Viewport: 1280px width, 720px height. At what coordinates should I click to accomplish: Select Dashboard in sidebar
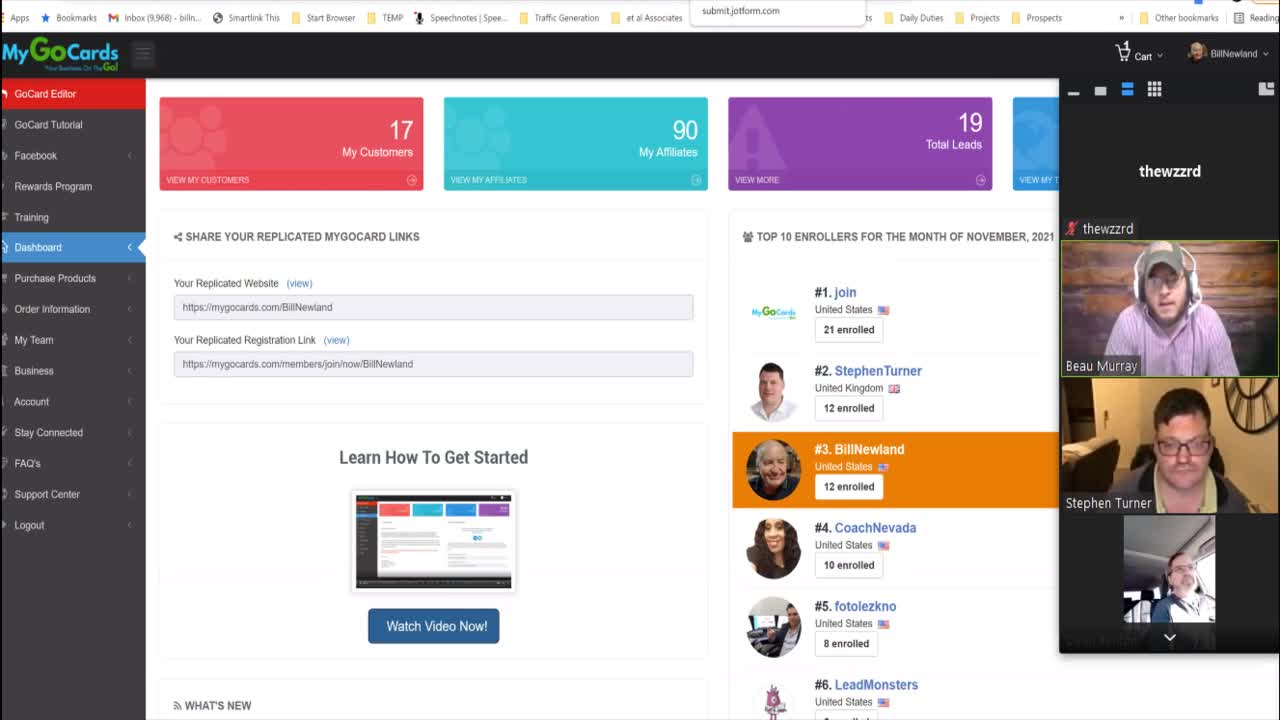coord(72,247)
